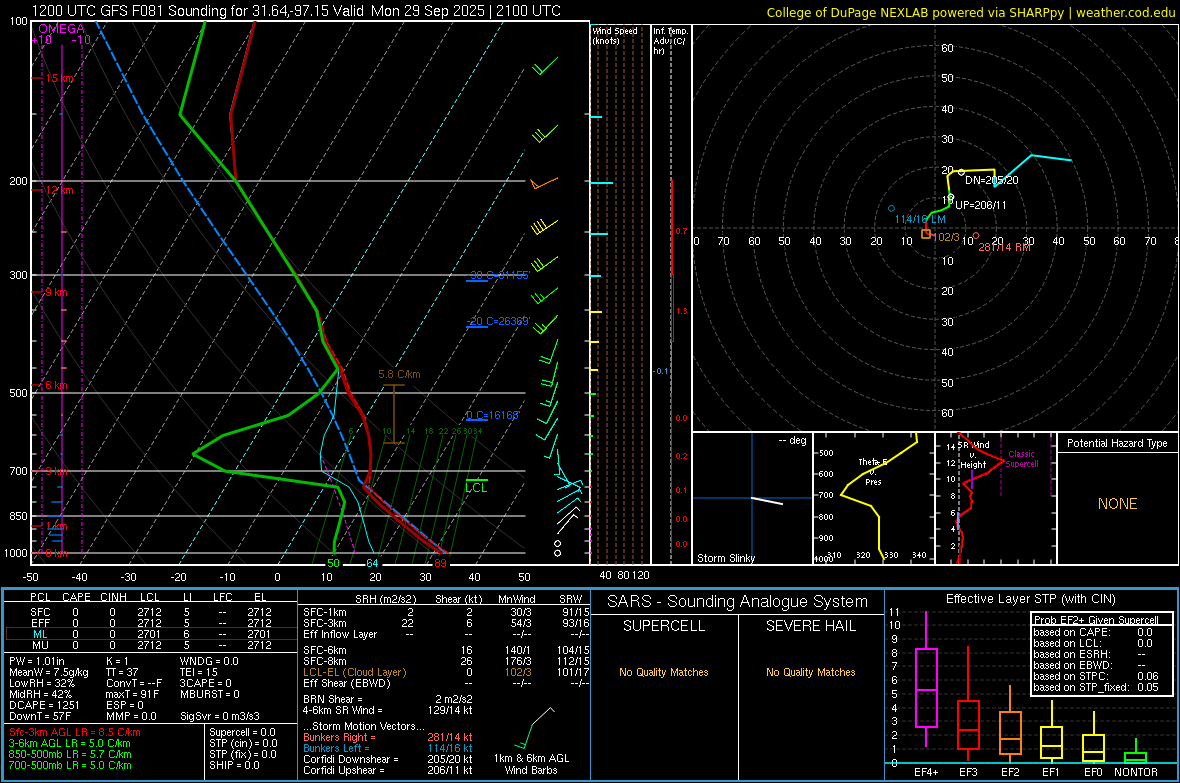
Task: Select the MU parcel row
Action: 151,645
